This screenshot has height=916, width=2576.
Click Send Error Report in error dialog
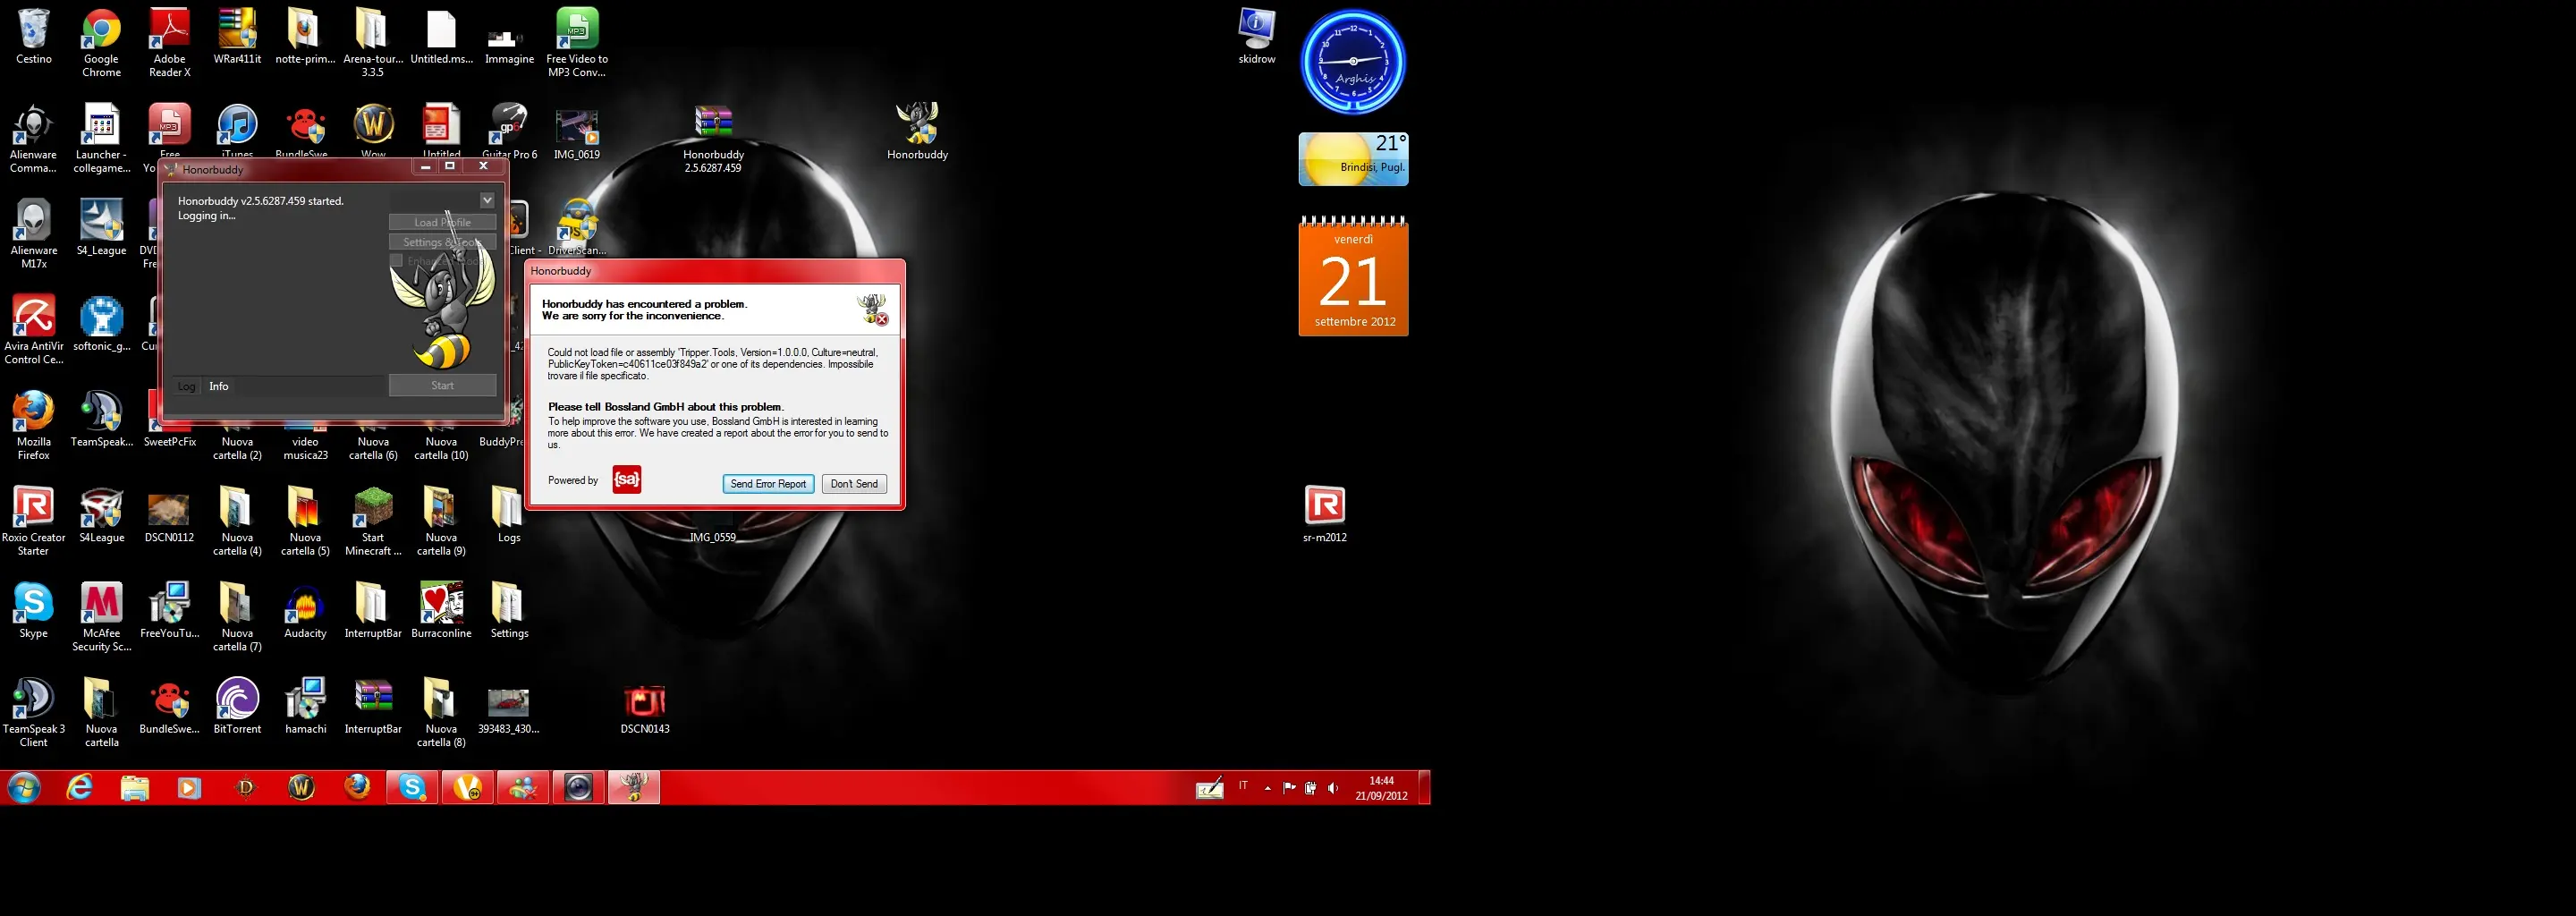768,484
